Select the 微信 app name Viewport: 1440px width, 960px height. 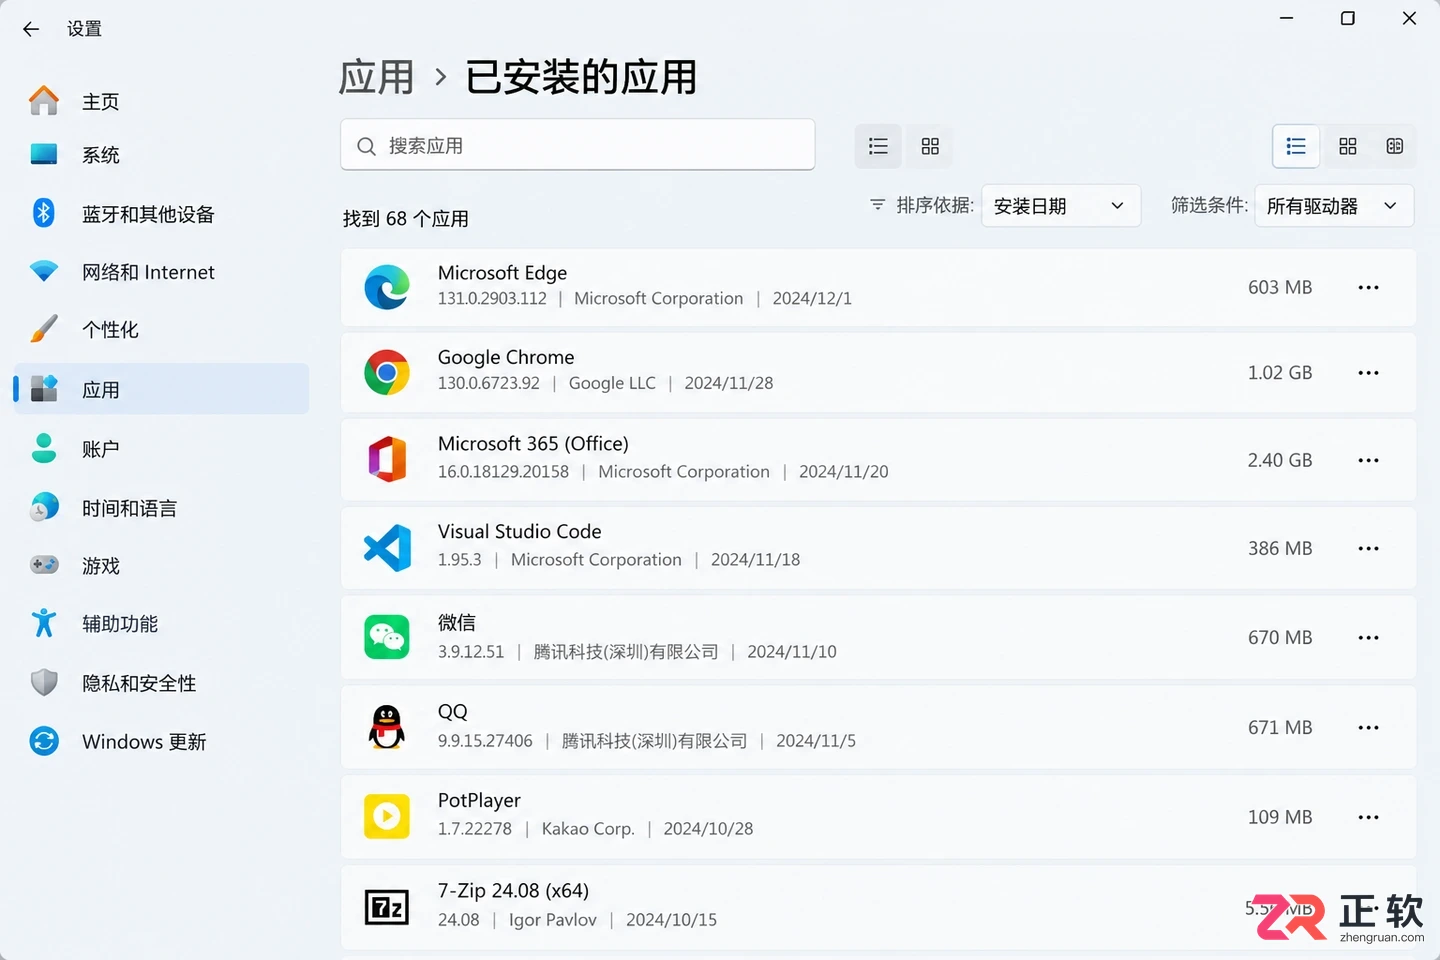[x=457, y=622]
